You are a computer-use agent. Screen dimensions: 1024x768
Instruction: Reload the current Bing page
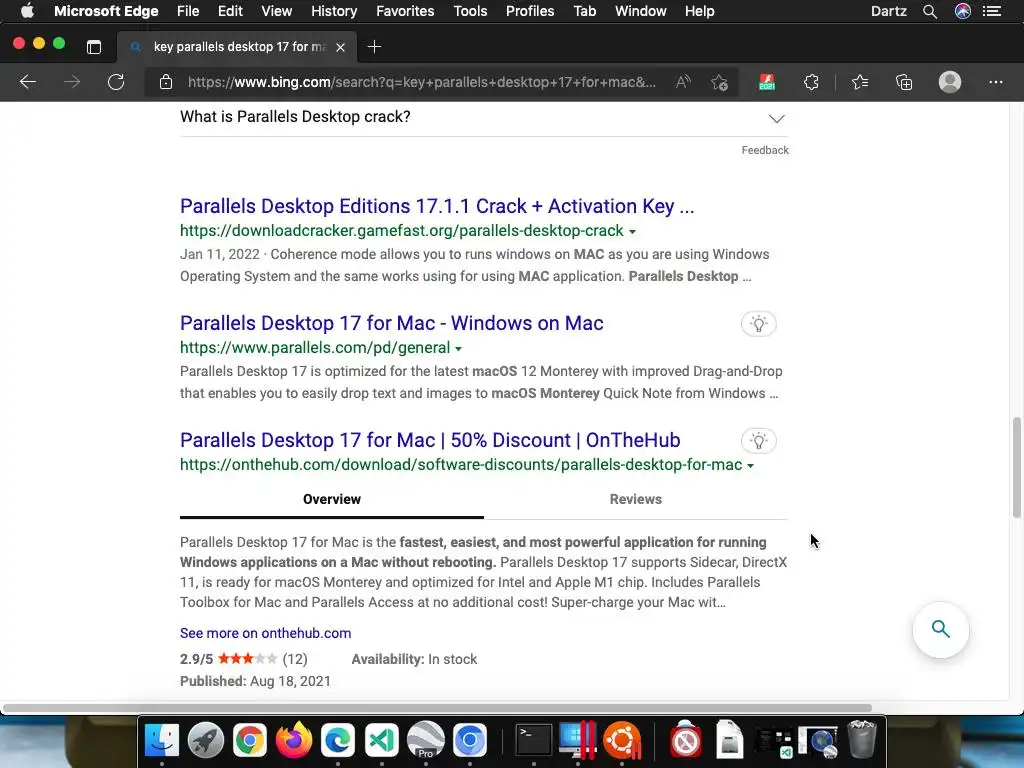pos(116,82)
